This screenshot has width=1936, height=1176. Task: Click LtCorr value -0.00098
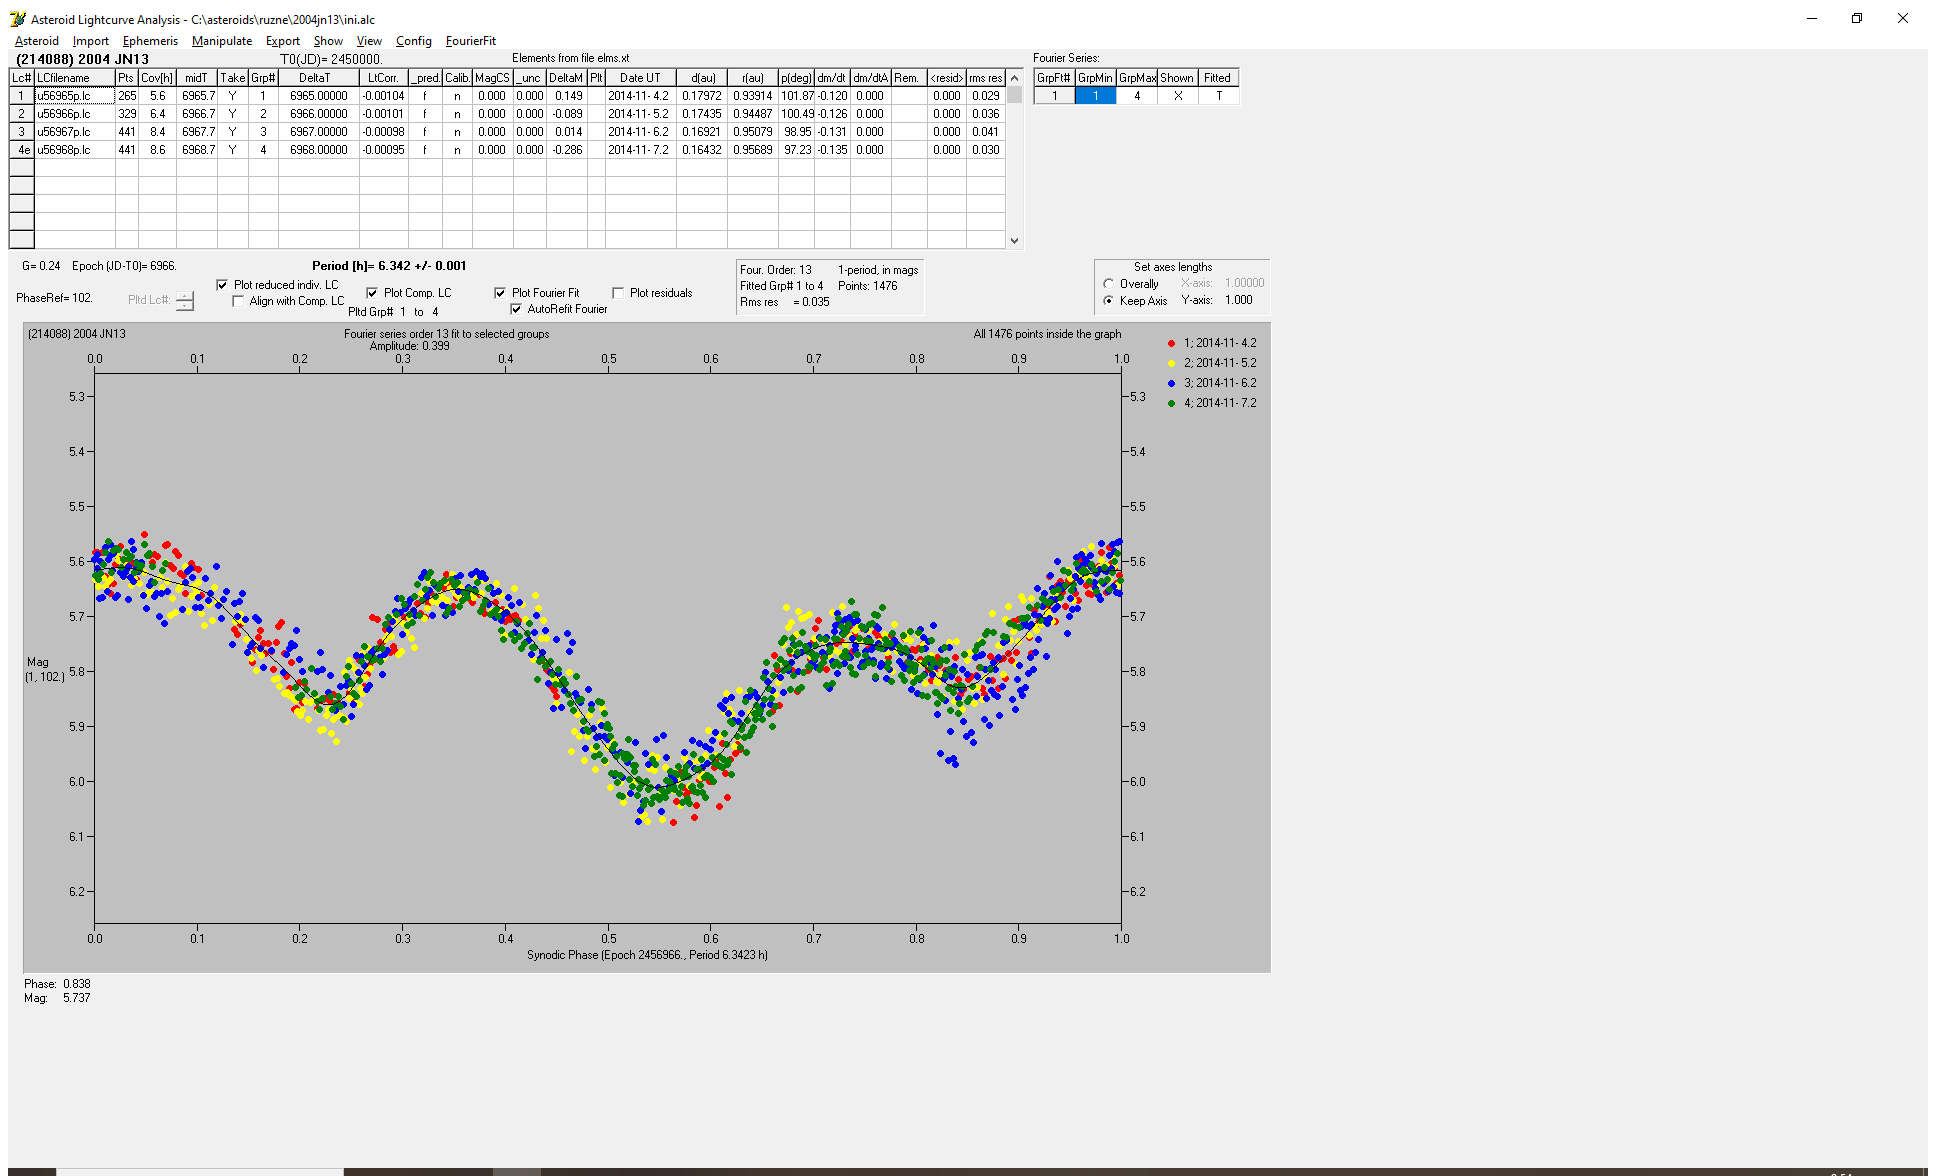[383, 132]
